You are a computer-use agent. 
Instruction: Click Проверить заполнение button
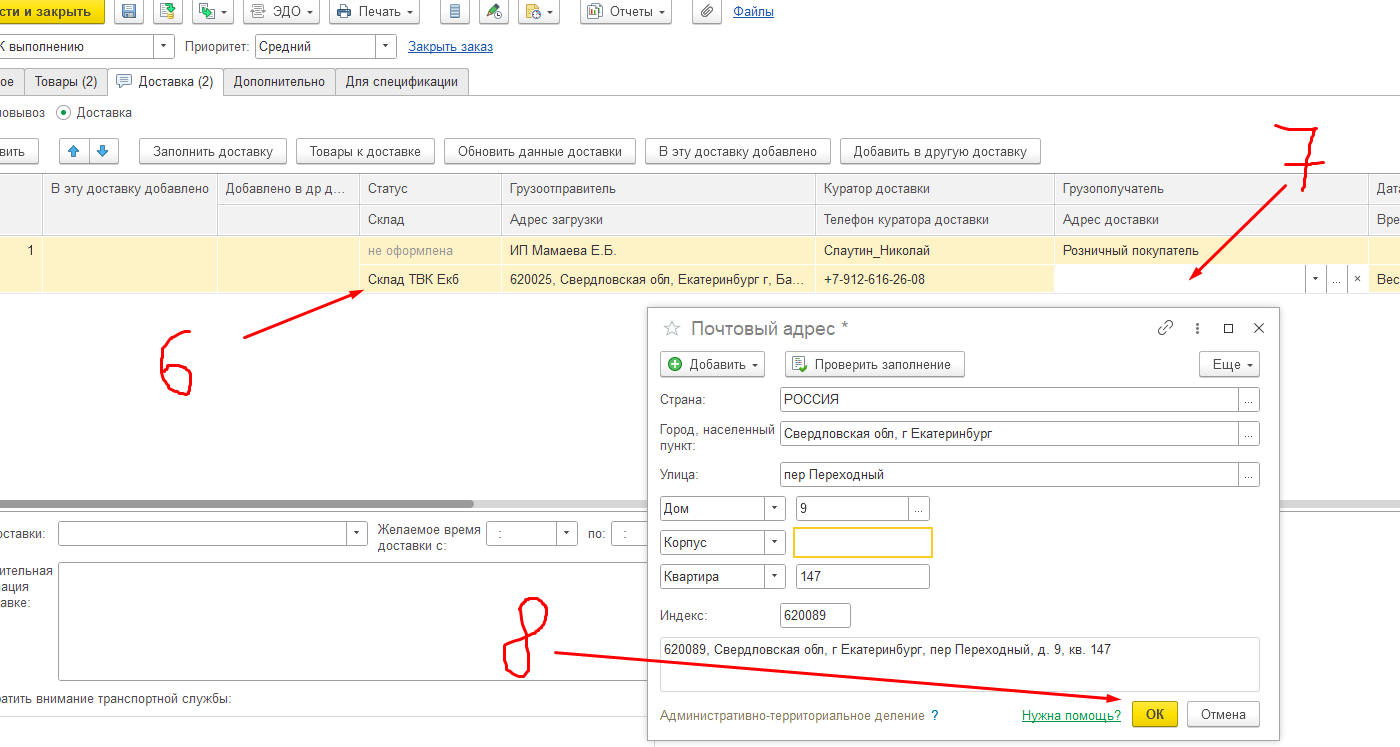(x=874, y=364)
